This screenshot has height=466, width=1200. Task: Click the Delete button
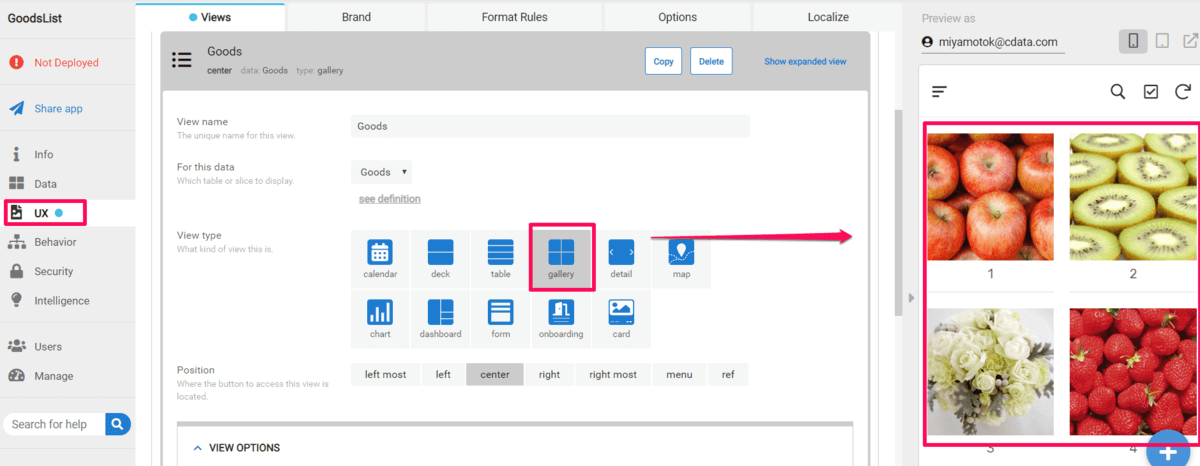click(711, 61)
